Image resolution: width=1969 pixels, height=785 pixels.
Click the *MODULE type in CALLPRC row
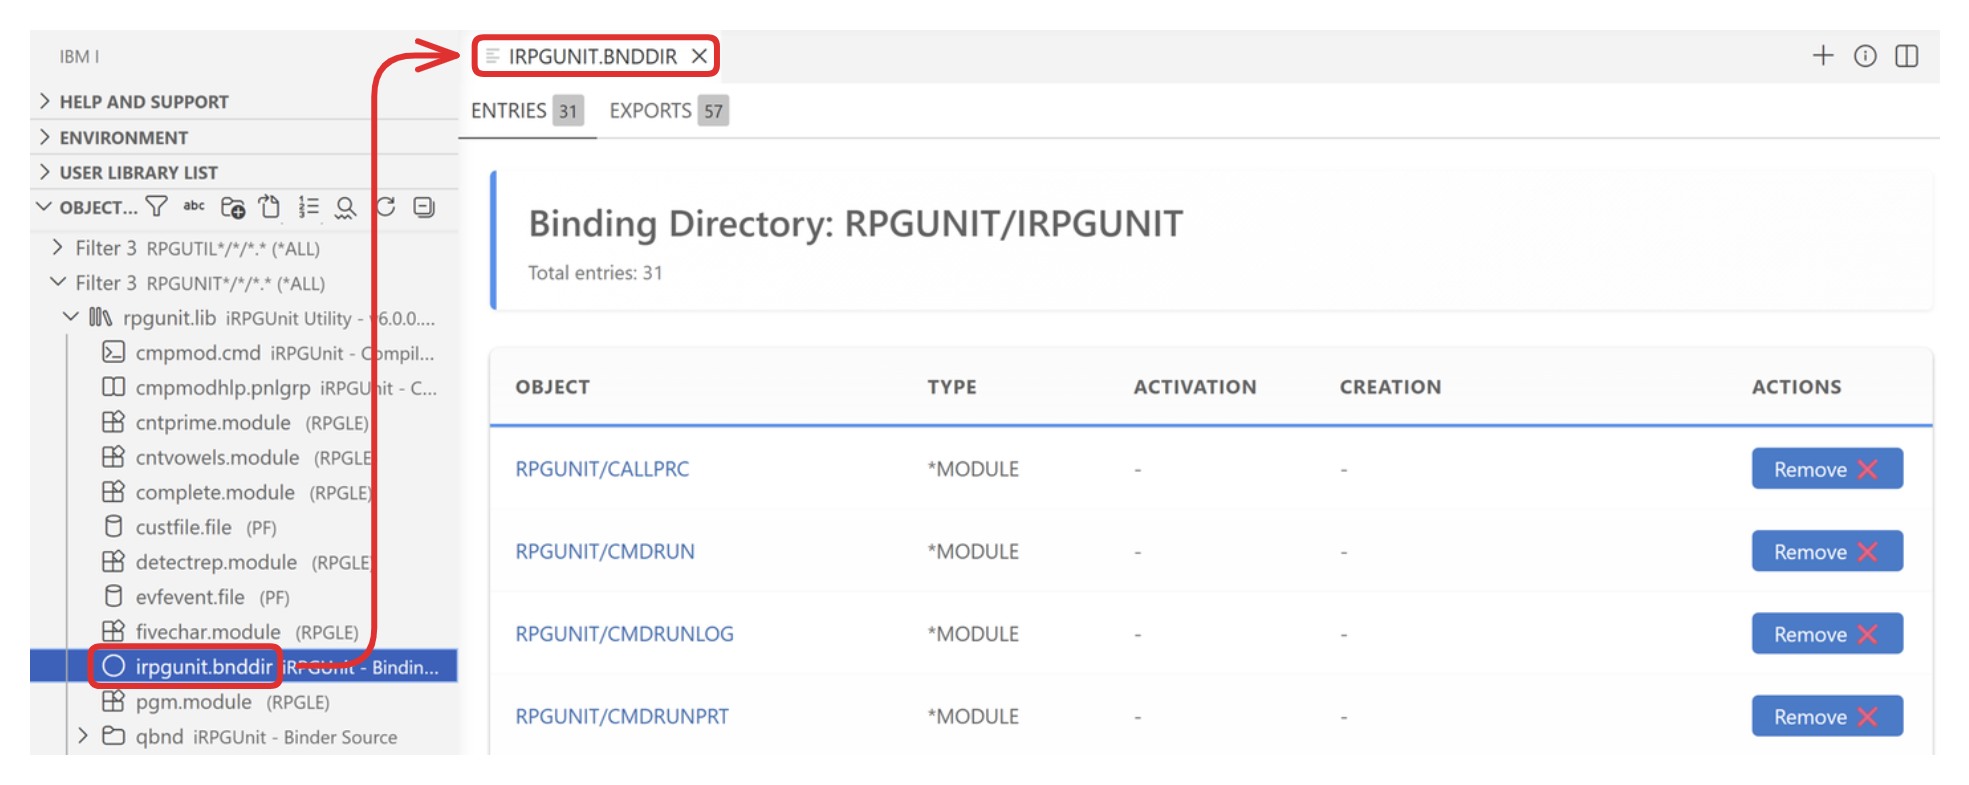click(973, 469)
